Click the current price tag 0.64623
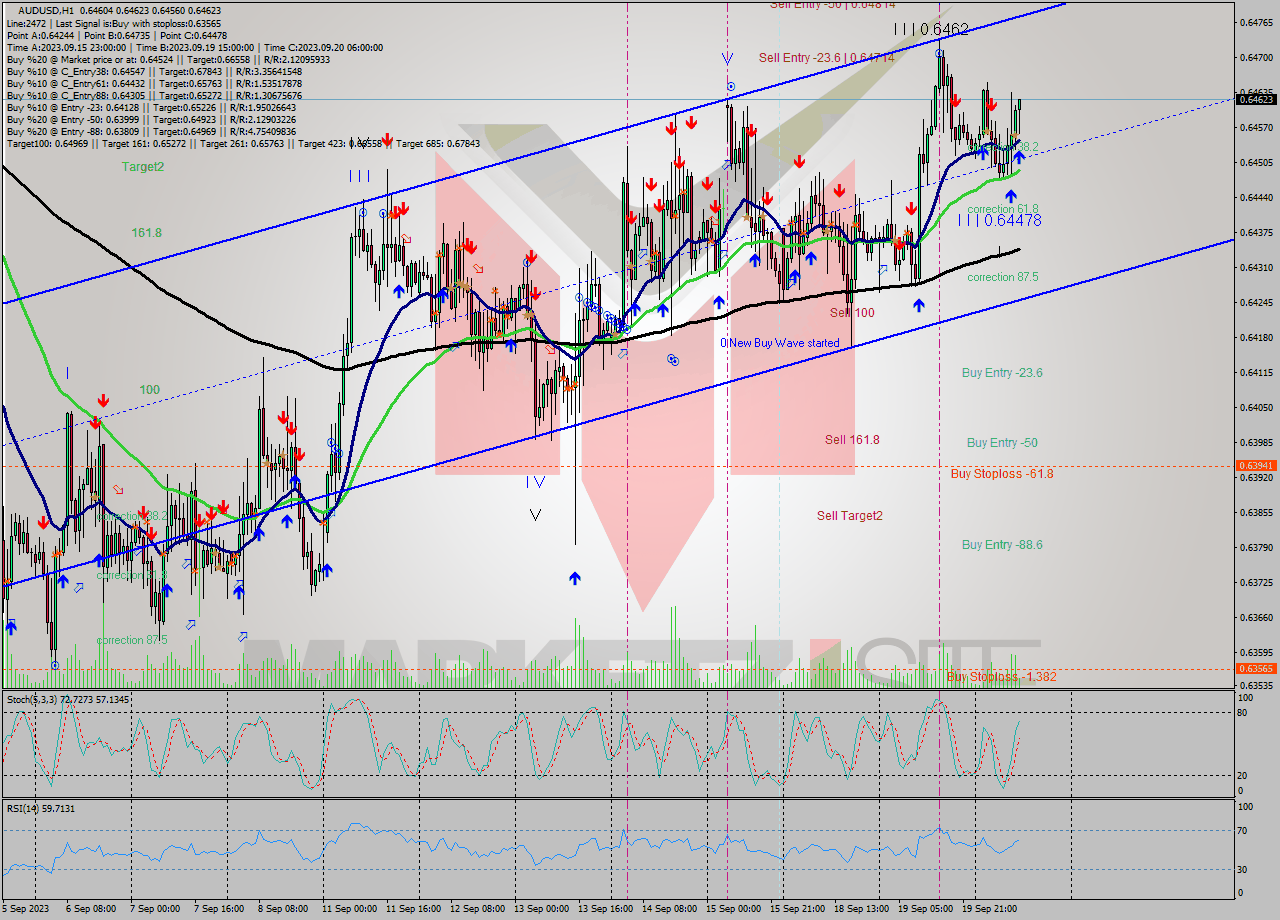 click(x=1257, y=99)
